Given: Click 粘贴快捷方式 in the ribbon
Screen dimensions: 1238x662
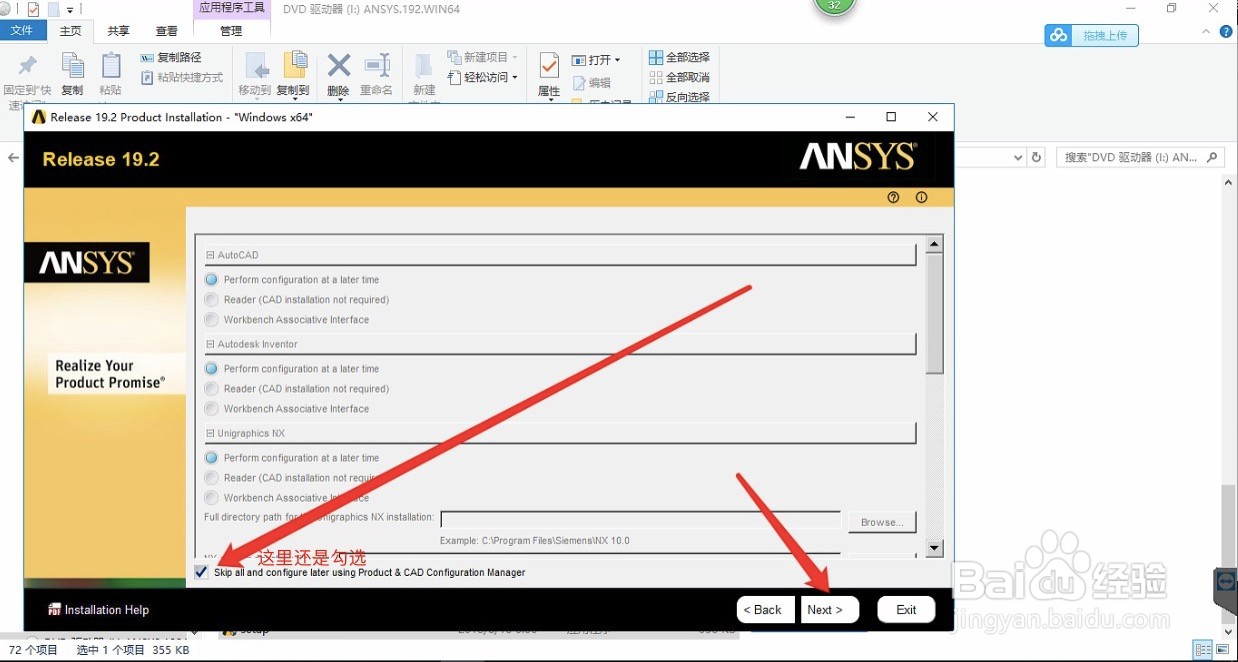Looking at the screenshot, I should click(x=182, y=78).
